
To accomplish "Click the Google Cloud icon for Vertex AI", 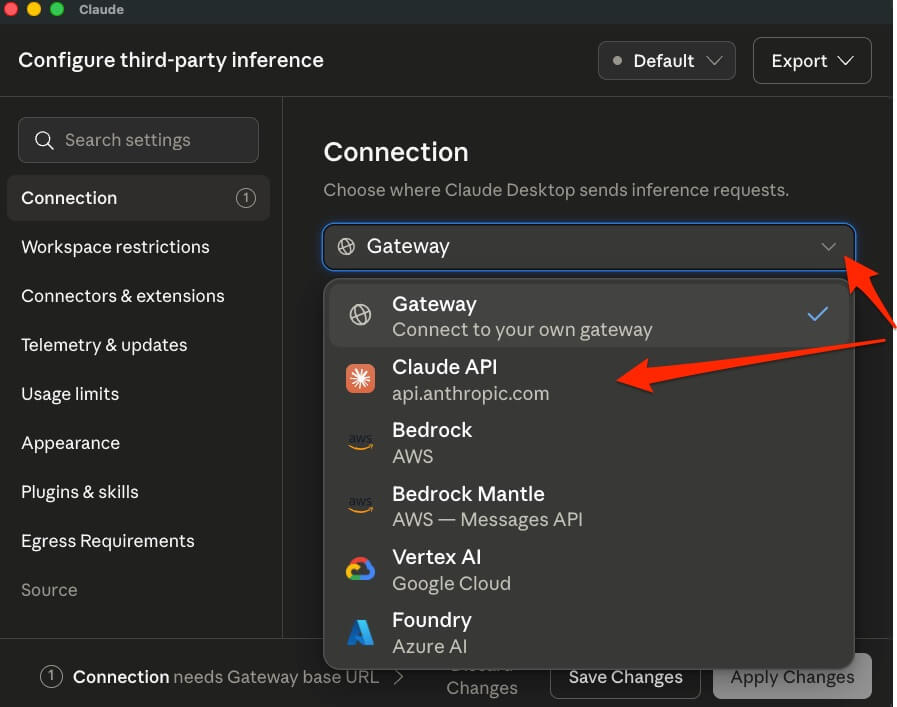I will coord(360,569).
